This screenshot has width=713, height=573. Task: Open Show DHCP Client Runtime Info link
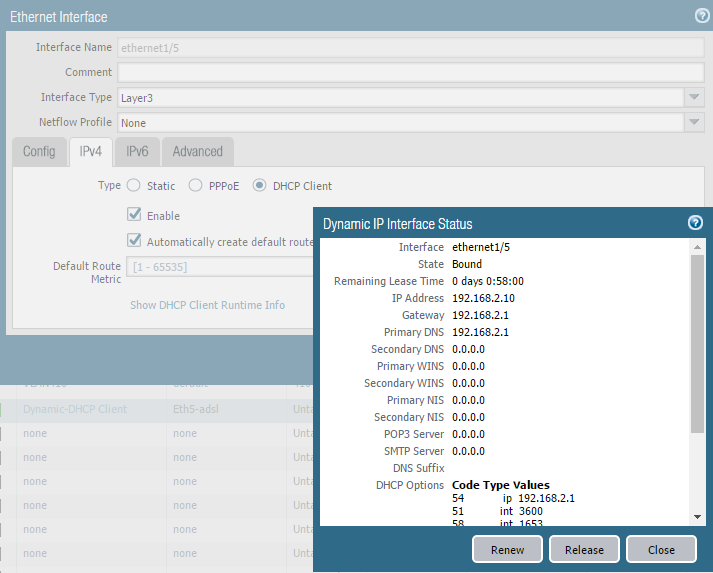207,305
